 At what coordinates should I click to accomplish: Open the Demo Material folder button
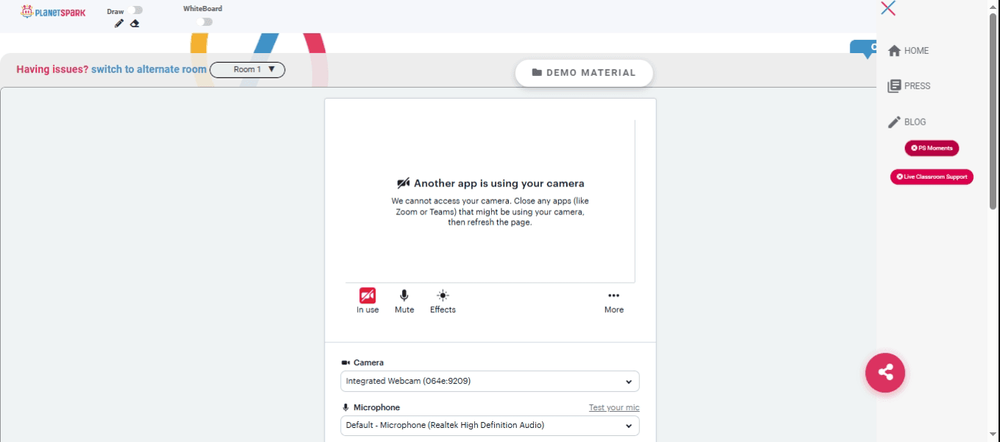point(584,73)
